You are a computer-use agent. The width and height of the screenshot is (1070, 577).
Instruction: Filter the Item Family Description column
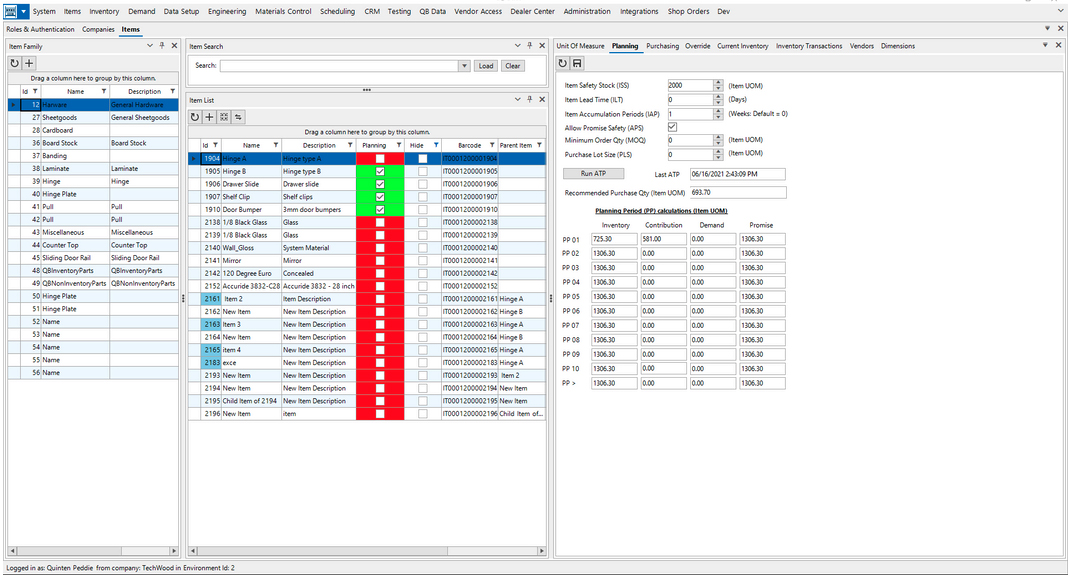[x=173, y=91]
